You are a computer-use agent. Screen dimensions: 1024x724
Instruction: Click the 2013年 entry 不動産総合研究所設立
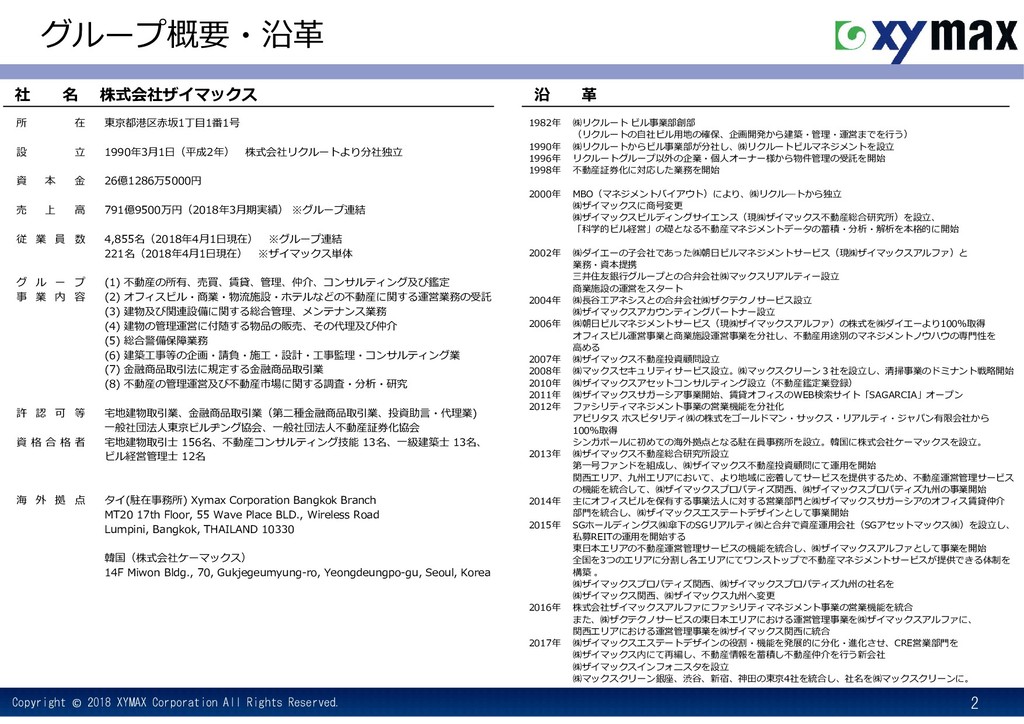tap(650, 454)
